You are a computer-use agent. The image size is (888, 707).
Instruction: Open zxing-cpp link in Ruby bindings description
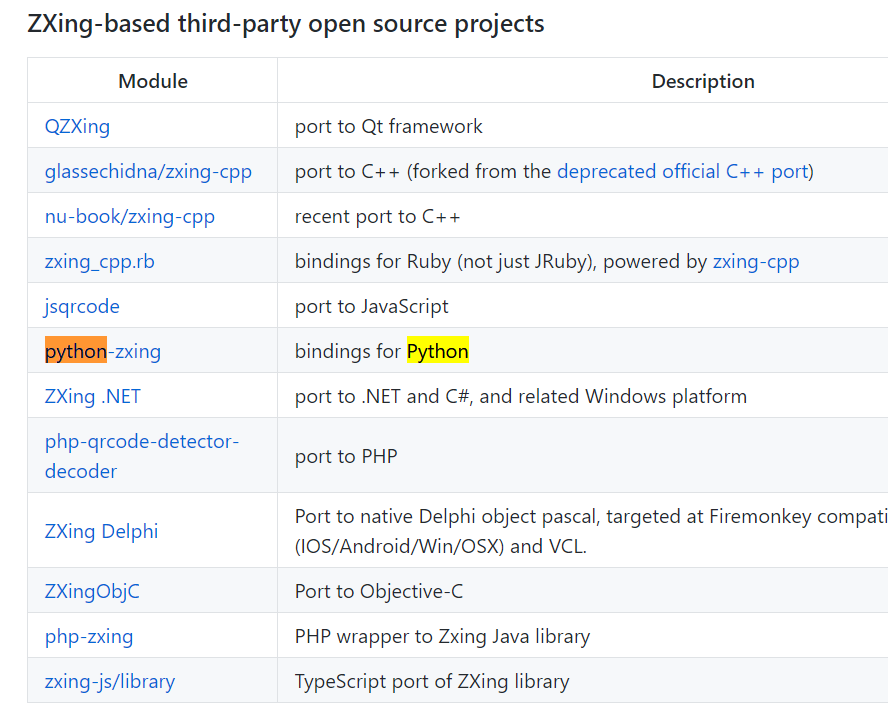click(755, 261)
